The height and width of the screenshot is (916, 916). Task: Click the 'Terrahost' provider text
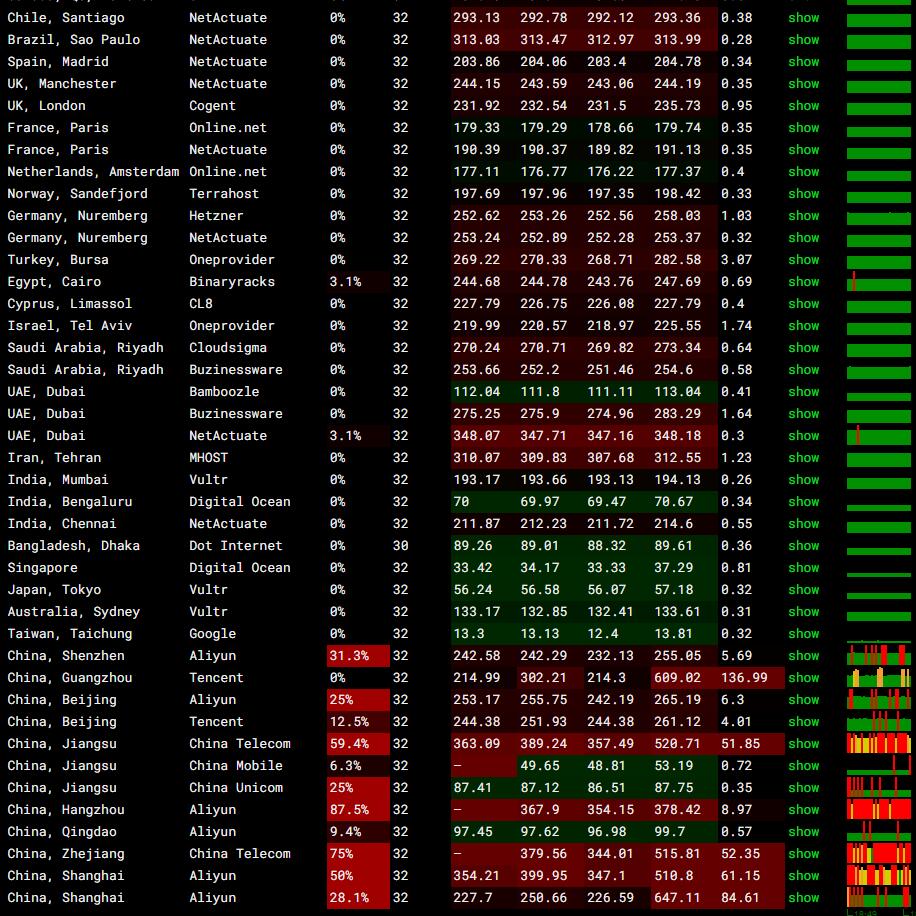click(x=224, y=193)
